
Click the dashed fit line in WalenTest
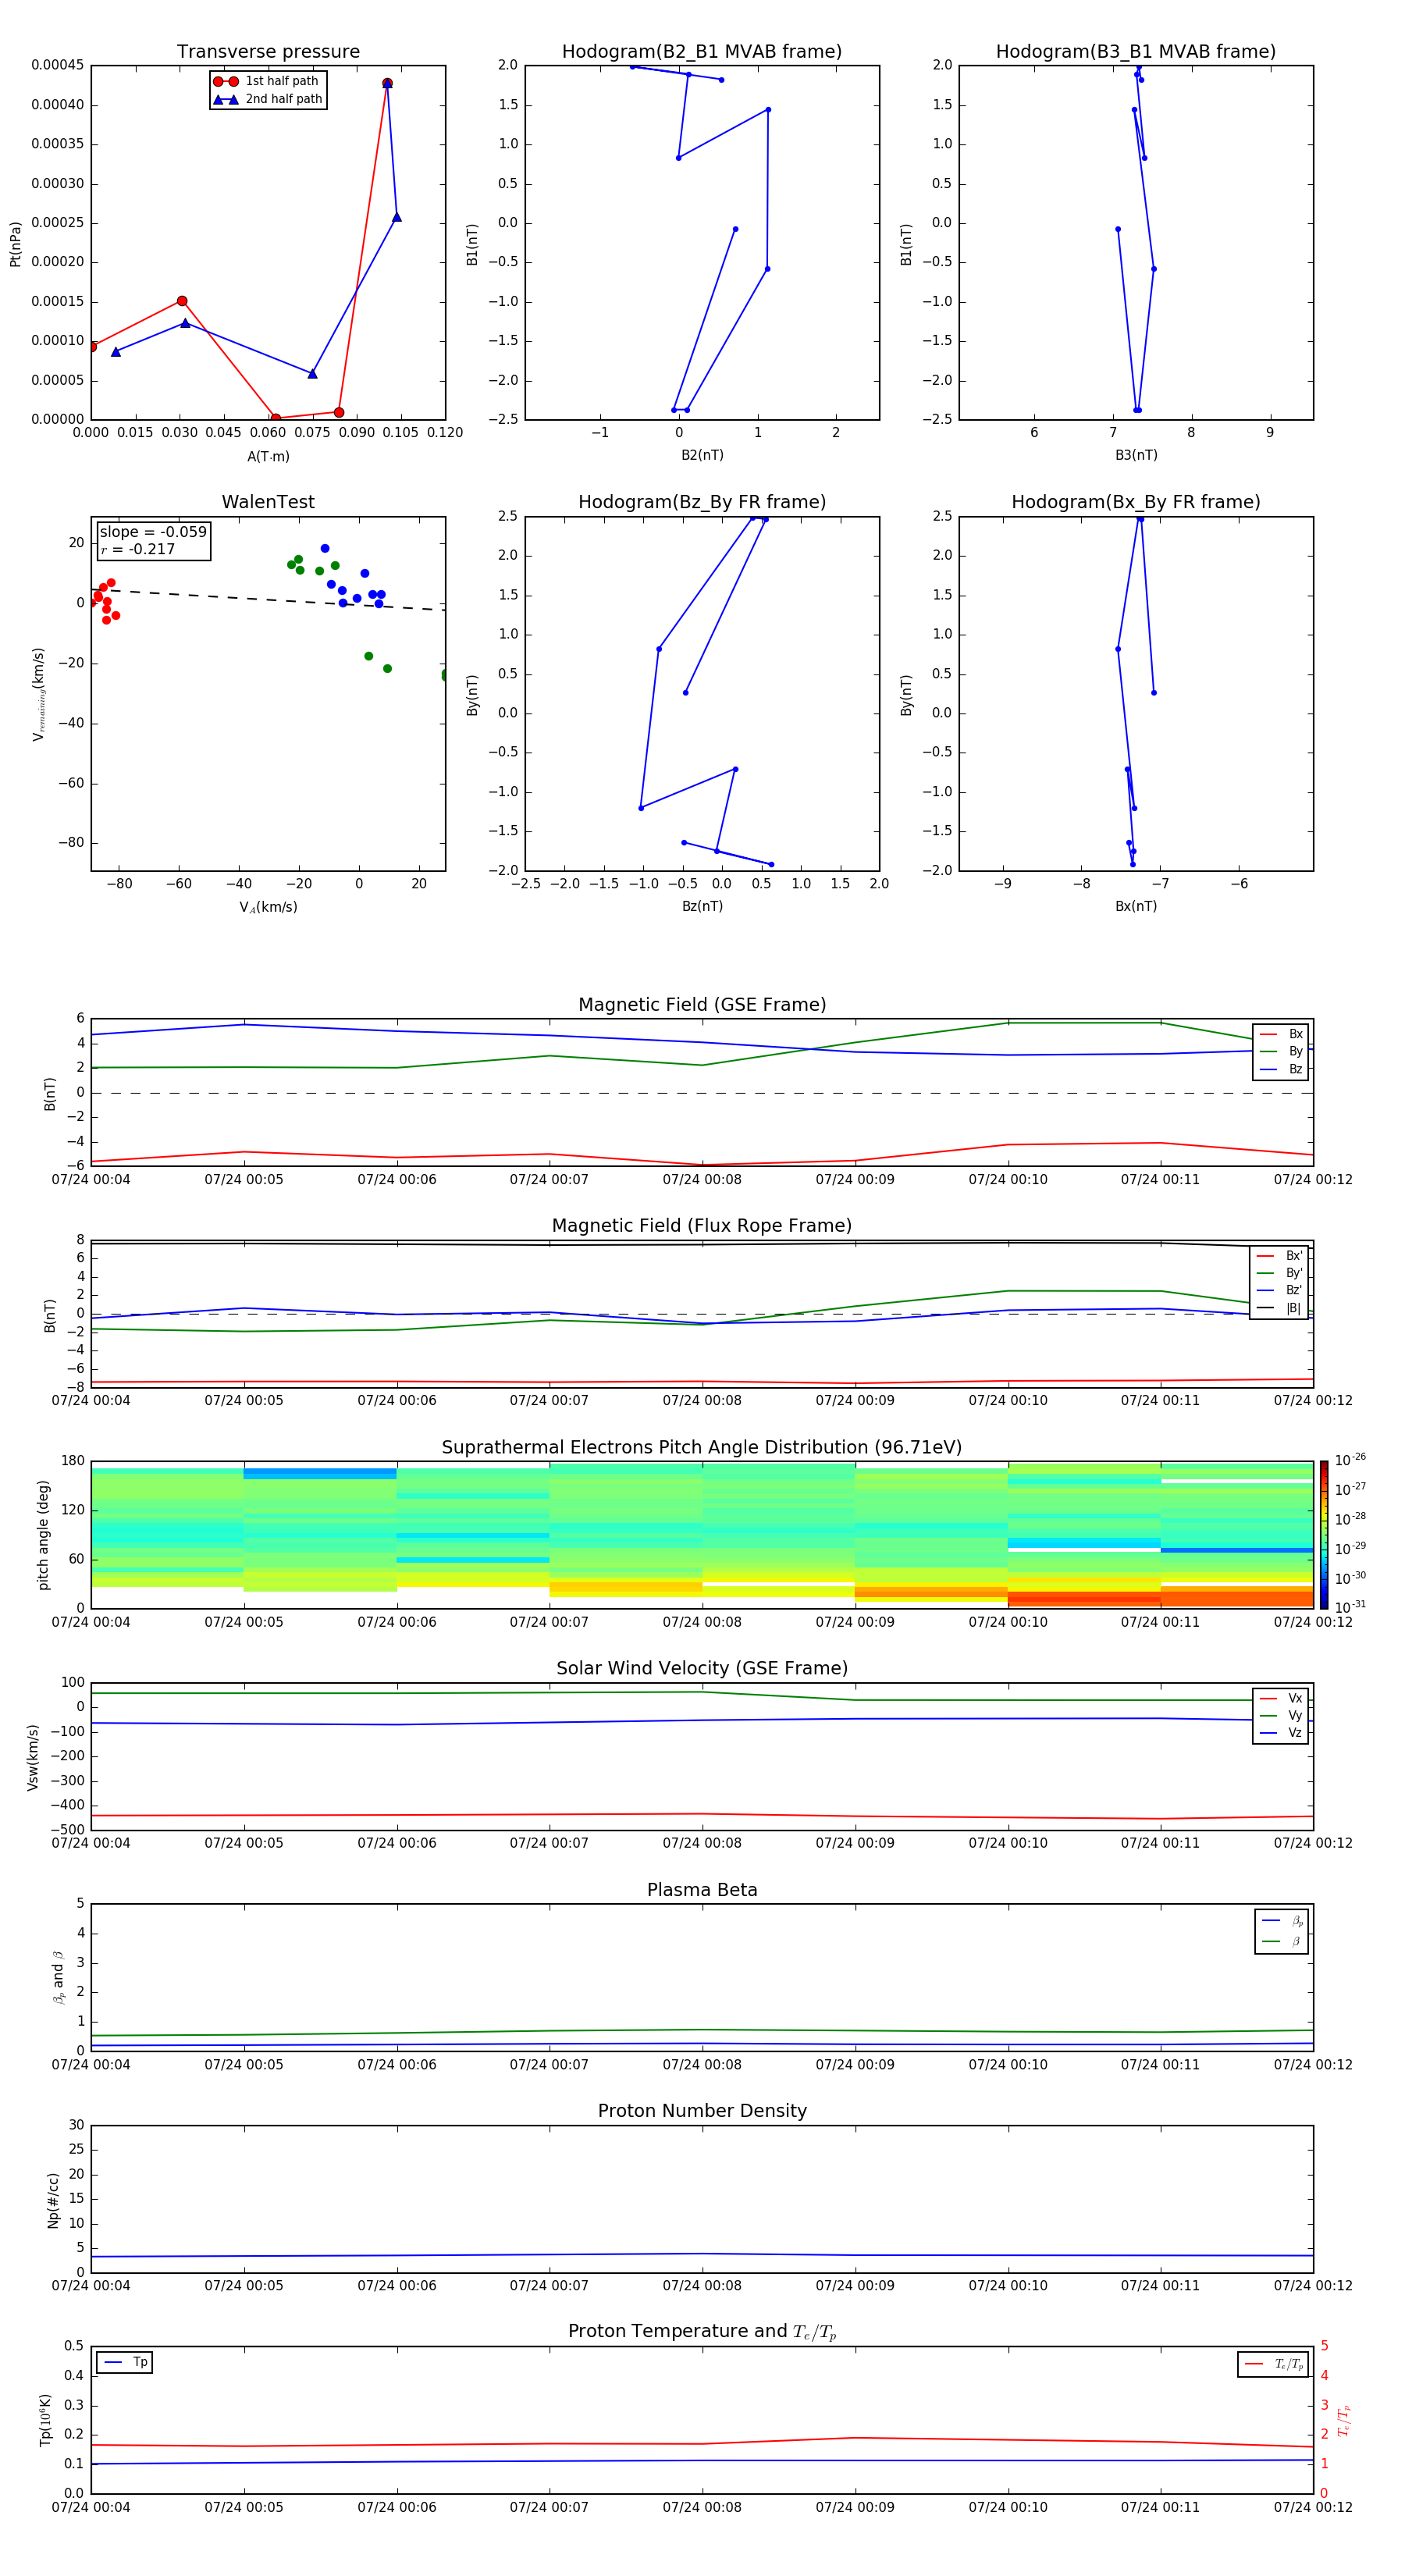[268, 599]
